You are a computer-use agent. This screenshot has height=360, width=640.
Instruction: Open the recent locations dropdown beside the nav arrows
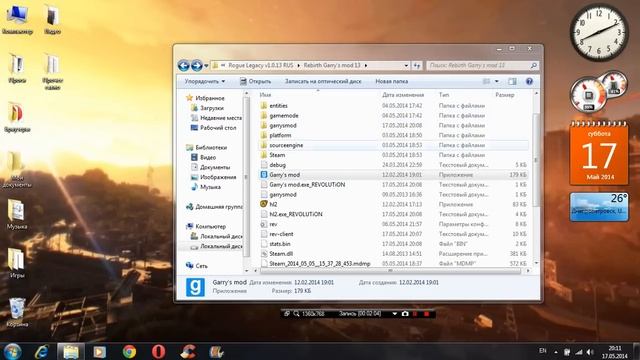pyautogui.click(x=206, y=66)
